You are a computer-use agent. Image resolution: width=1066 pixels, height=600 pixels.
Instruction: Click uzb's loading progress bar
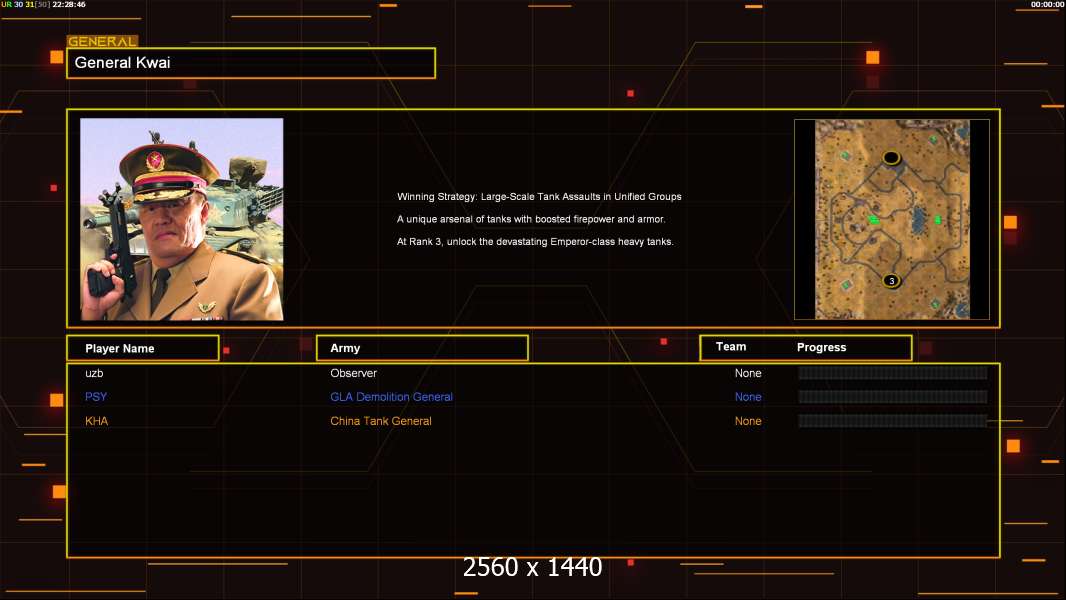[892, 373]
